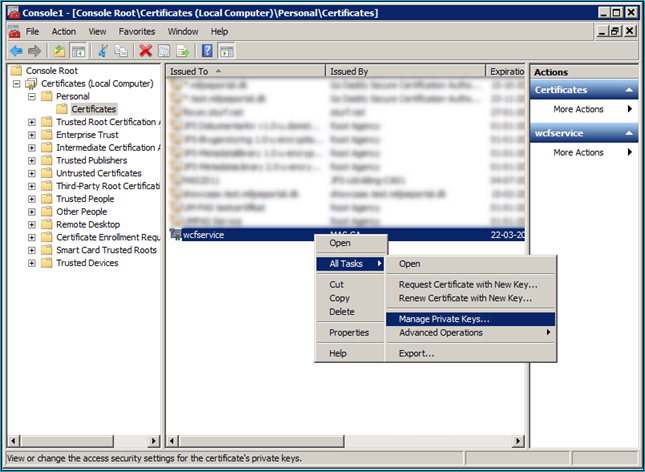Click the Back arrow toolbar icon
The image size is (645, 472).
(16, 51)
